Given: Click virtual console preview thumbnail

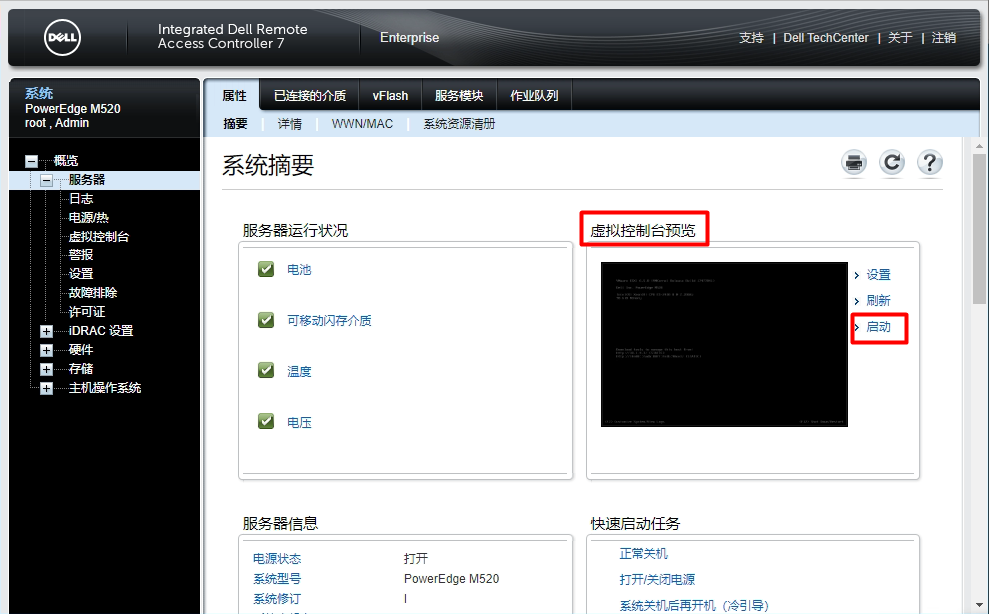Looking at the screenshot, I should 724,345.
